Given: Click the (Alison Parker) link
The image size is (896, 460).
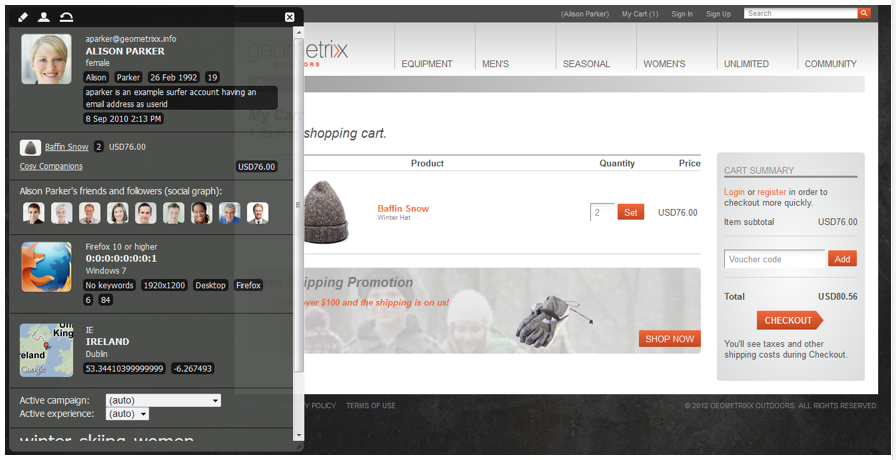Looking at the screenshot, I should [x=585, y=14].
